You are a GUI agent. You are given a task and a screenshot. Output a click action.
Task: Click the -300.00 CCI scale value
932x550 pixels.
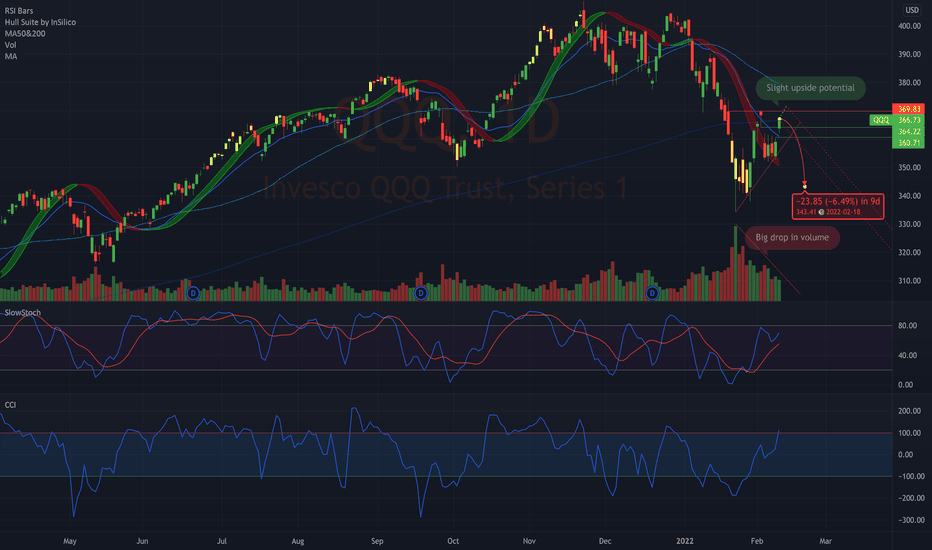click(x=911, y=520)
